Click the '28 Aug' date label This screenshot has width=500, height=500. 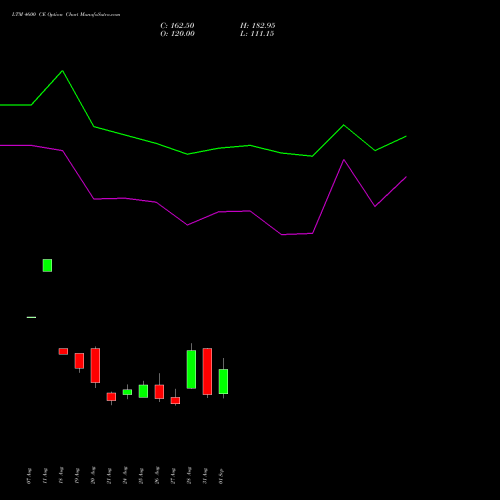(189, 475)
